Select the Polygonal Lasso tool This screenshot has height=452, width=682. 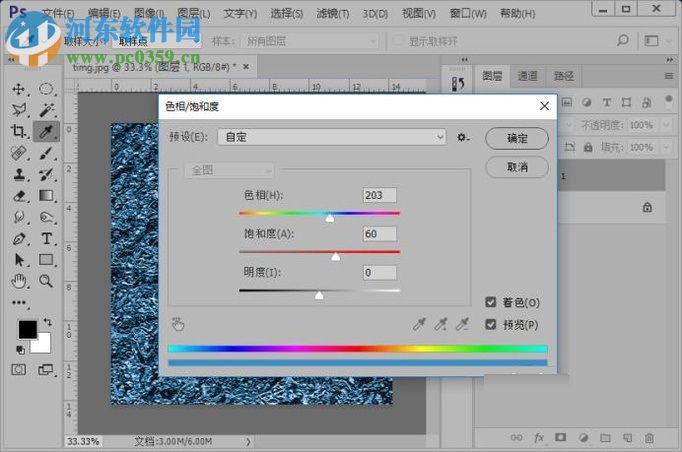point(18,110)
